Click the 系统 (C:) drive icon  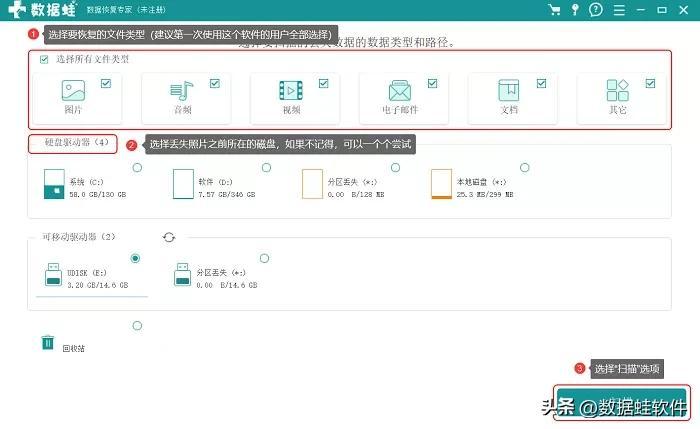(x=54, y=184)
